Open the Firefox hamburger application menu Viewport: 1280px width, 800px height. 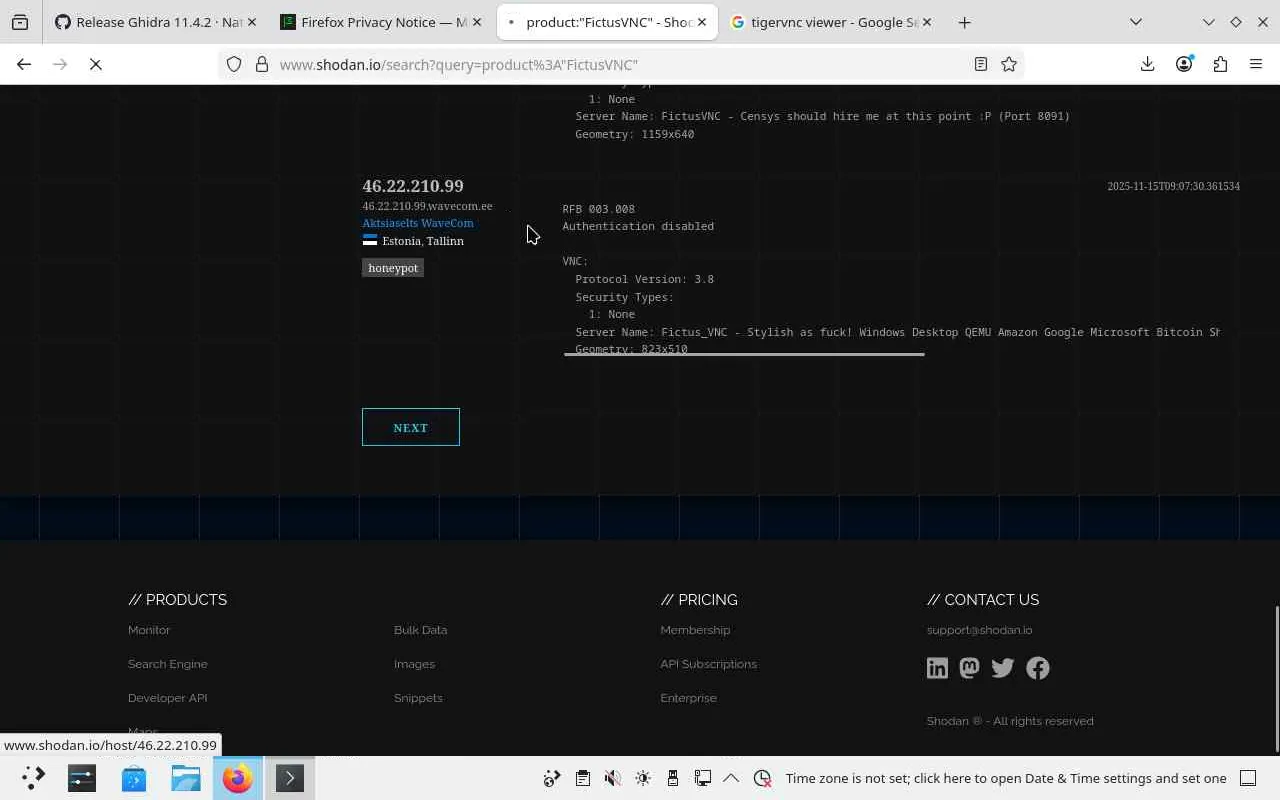[x=1256, y=64]
